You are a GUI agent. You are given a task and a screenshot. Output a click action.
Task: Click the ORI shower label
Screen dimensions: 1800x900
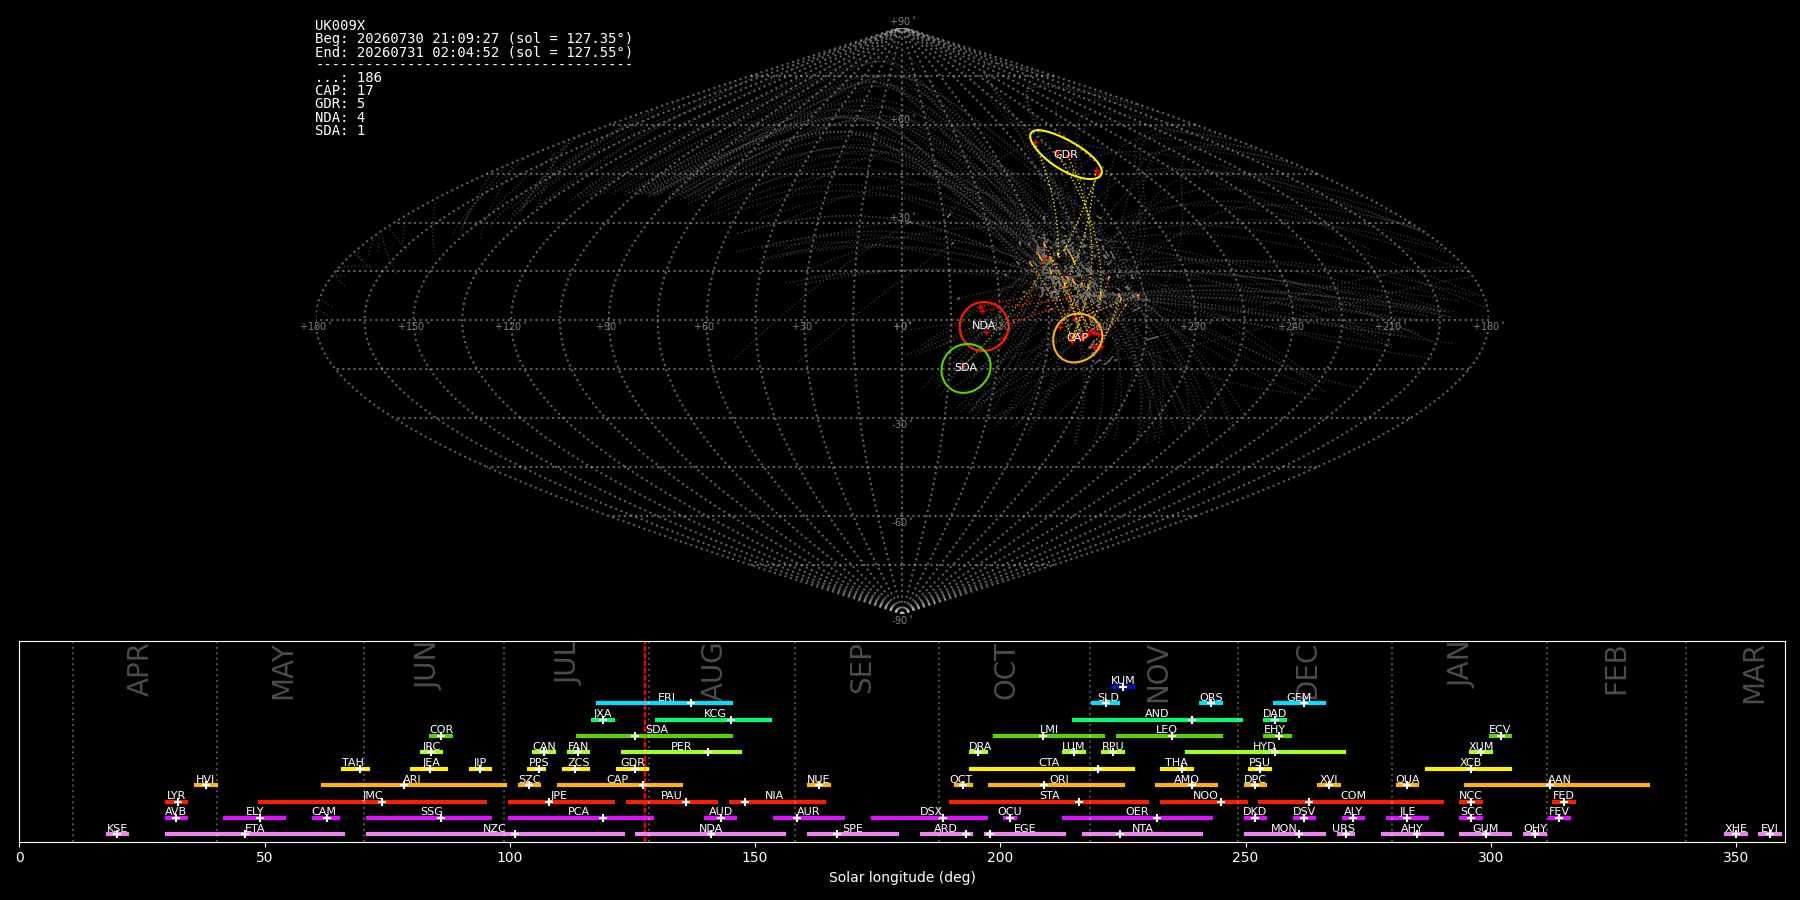point(1059,780)
